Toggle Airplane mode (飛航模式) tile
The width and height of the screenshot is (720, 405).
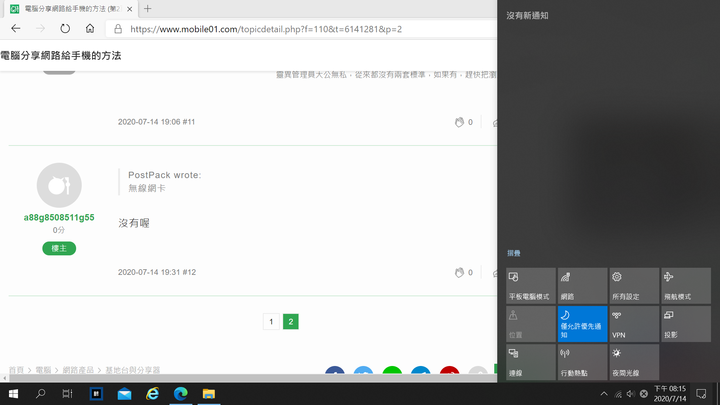click(686, 286)
